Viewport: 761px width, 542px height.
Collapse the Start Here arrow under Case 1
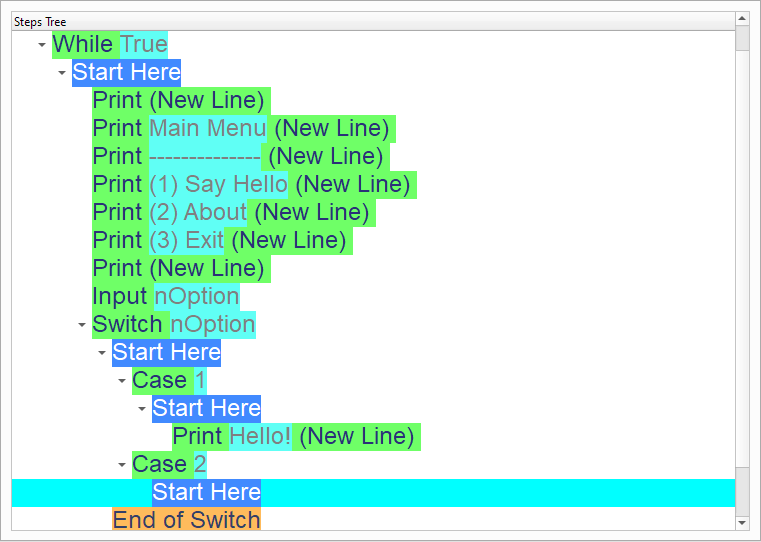(x=141, y=409)
